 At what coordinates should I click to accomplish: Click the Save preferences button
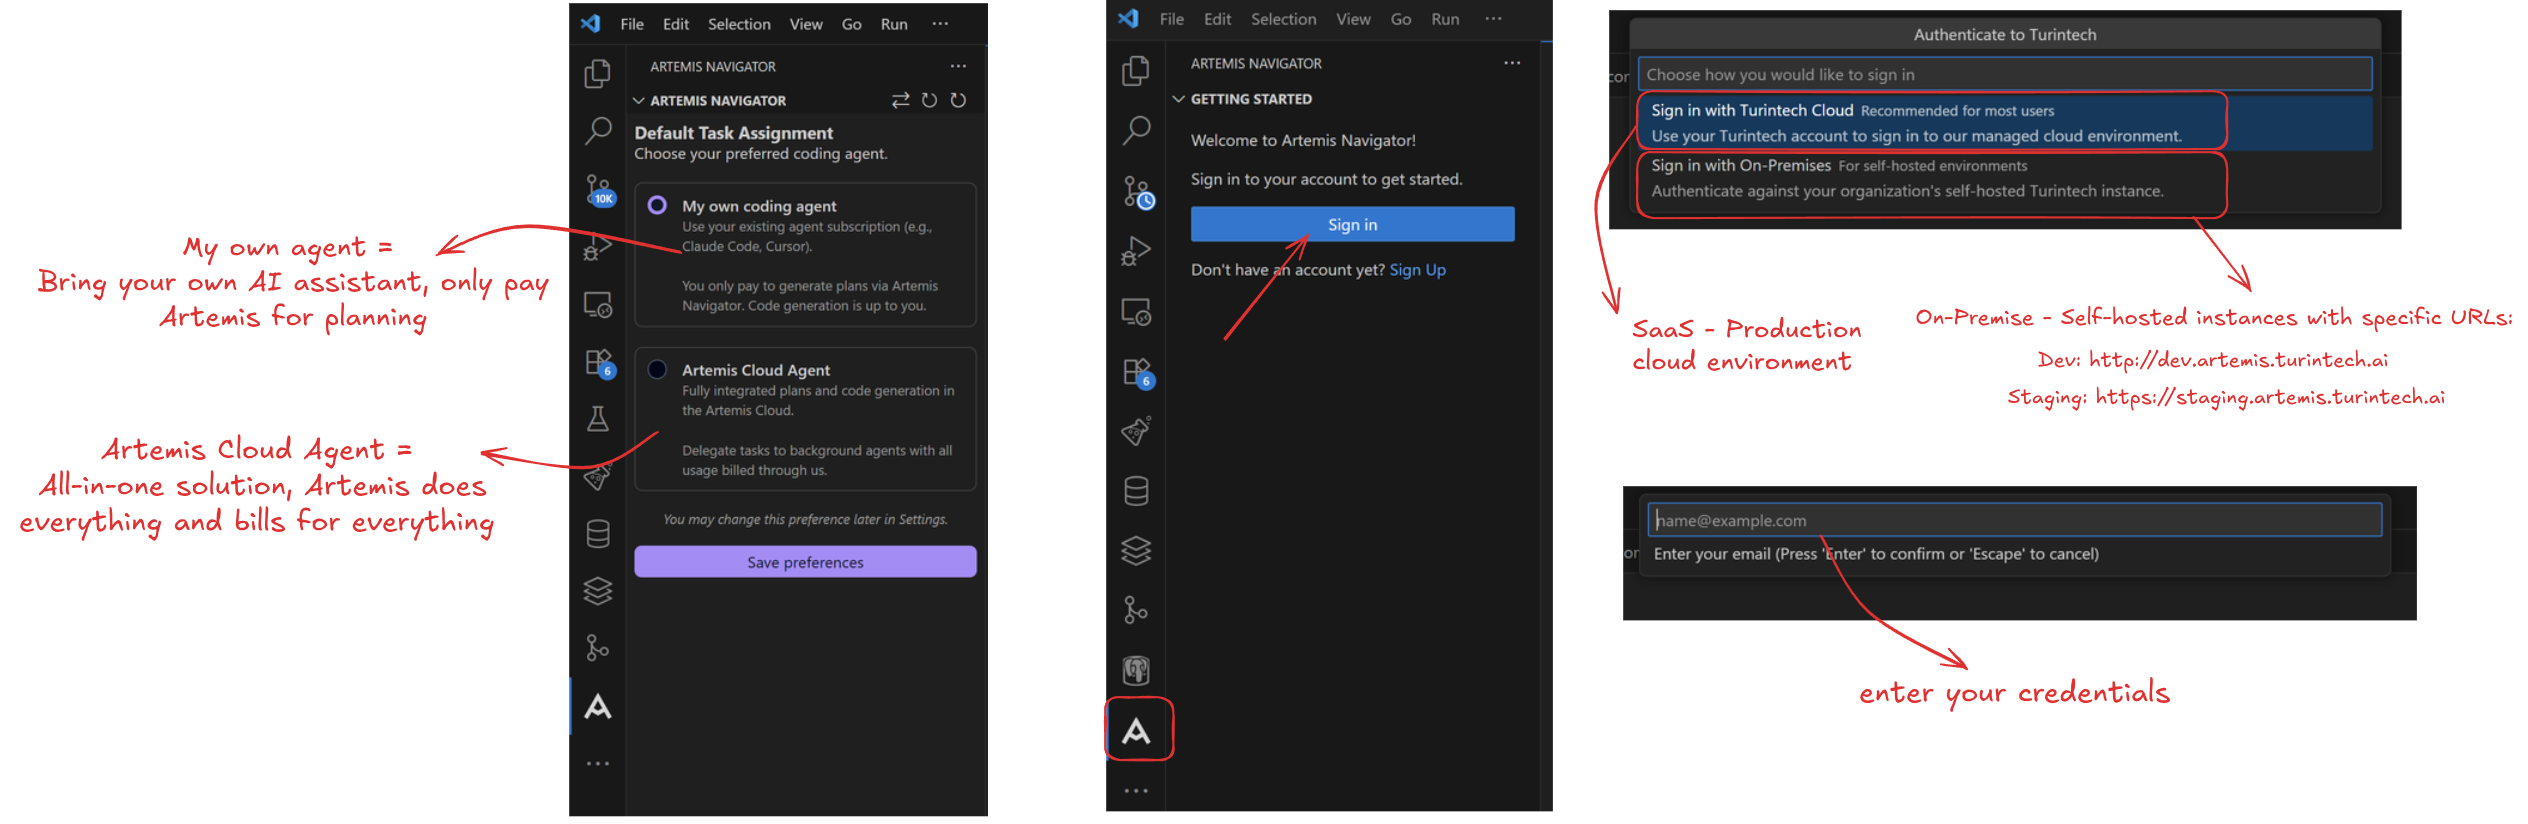(x=805, y=562)
